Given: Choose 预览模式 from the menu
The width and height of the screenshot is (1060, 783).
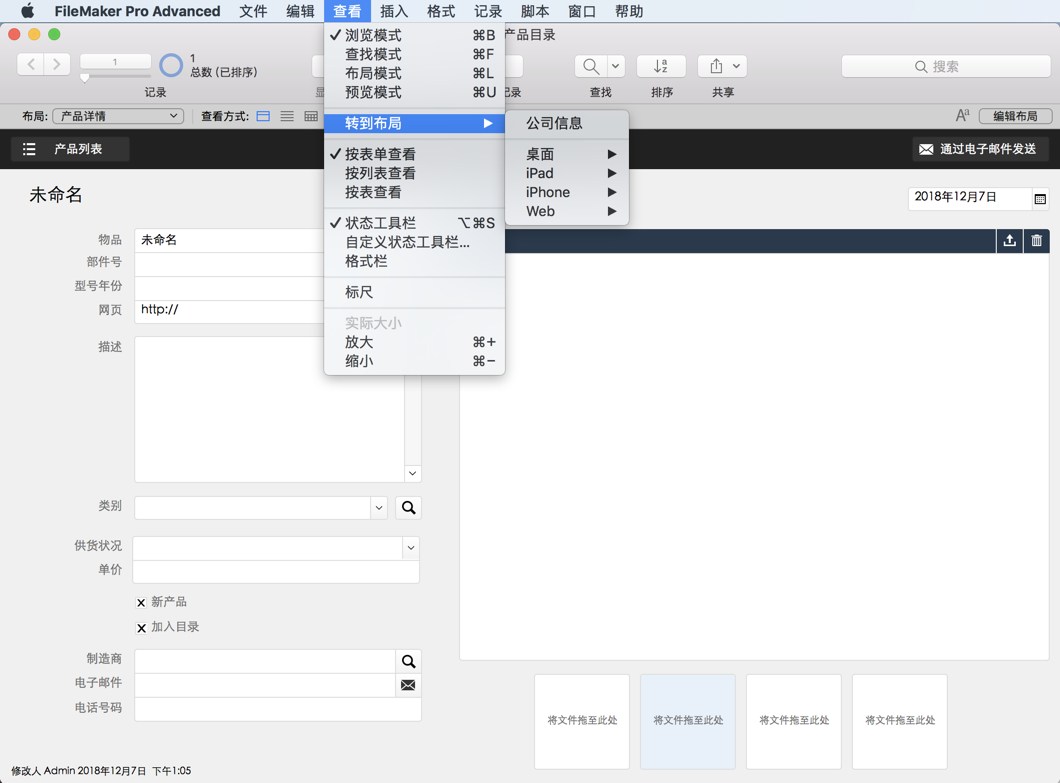Looking at the screenshot, I should pyautogui.click(x=414, y=92).
